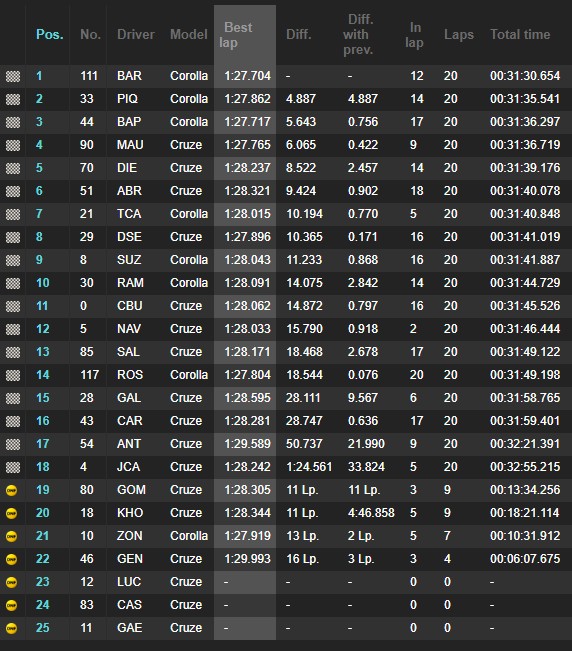Sort by the Best lap column header
Image resolution: width=572 pixels, height=651 pixels.
coord(237,35)
